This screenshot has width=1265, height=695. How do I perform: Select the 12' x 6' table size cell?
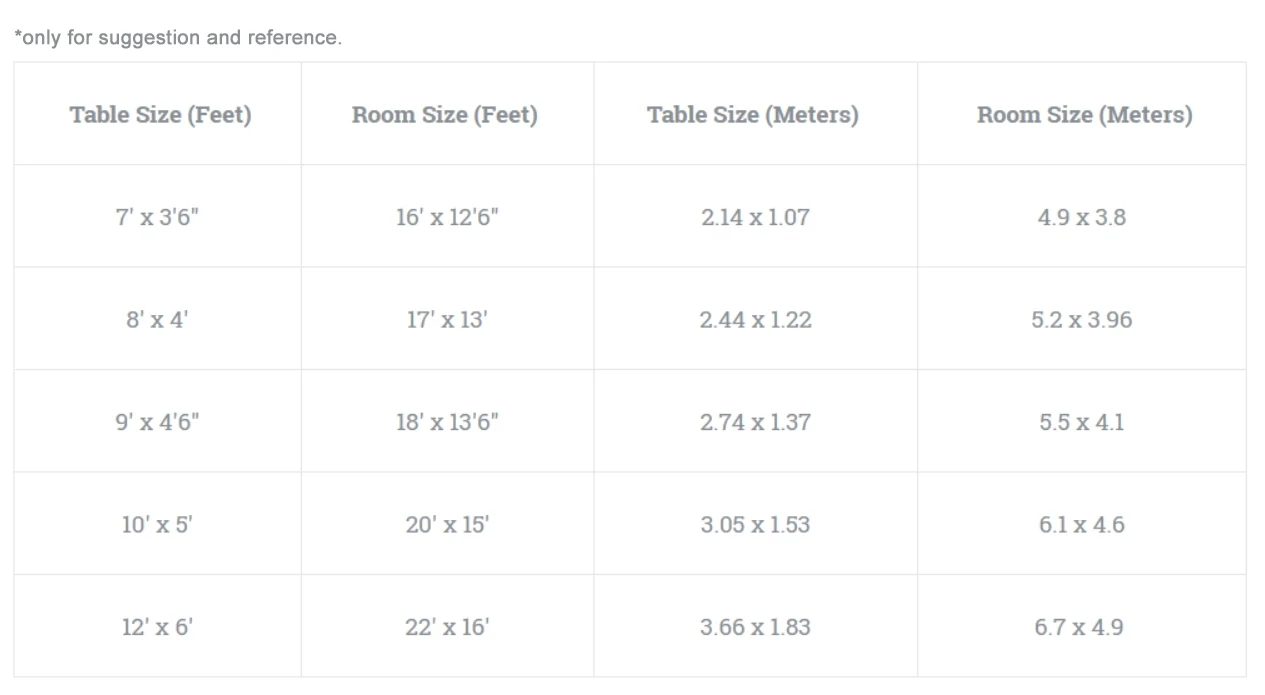(x=157, y=627)
